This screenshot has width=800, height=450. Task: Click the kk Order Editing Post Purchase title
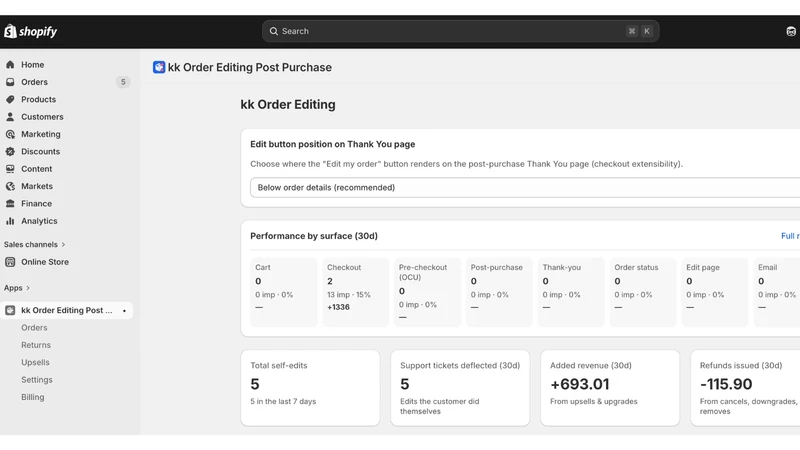click(x=249, y=67)
